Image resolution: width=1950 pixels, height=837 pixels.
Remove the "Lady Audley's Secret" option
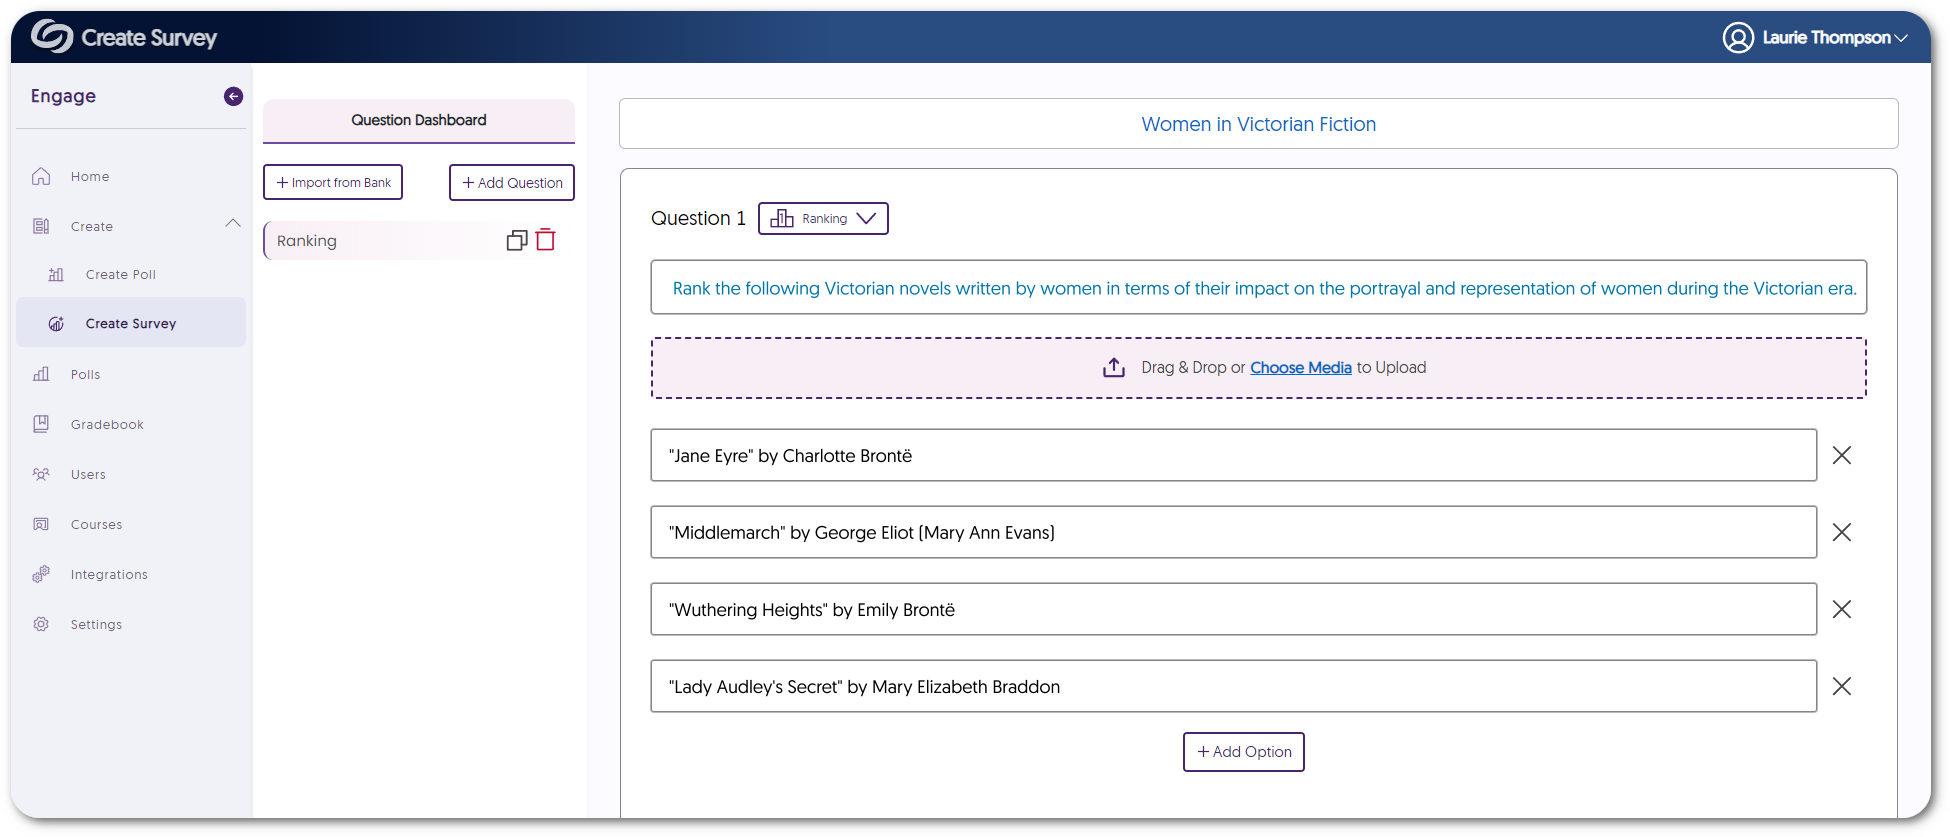[1841, 686]
